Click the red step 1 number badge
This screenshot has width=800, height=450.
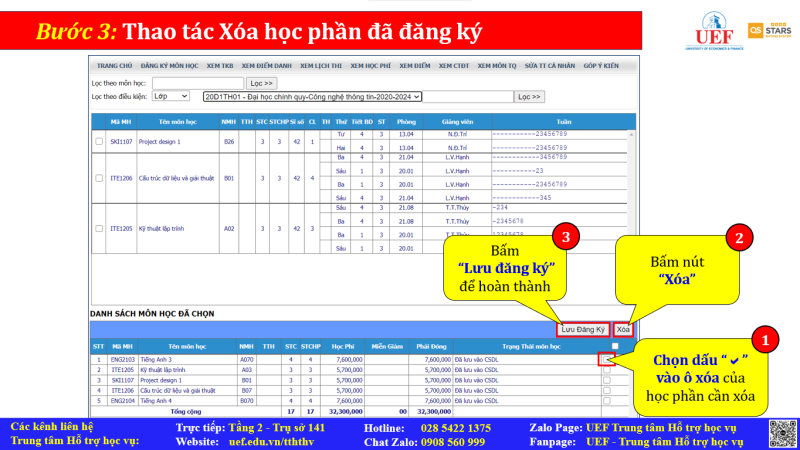[766, 341]
